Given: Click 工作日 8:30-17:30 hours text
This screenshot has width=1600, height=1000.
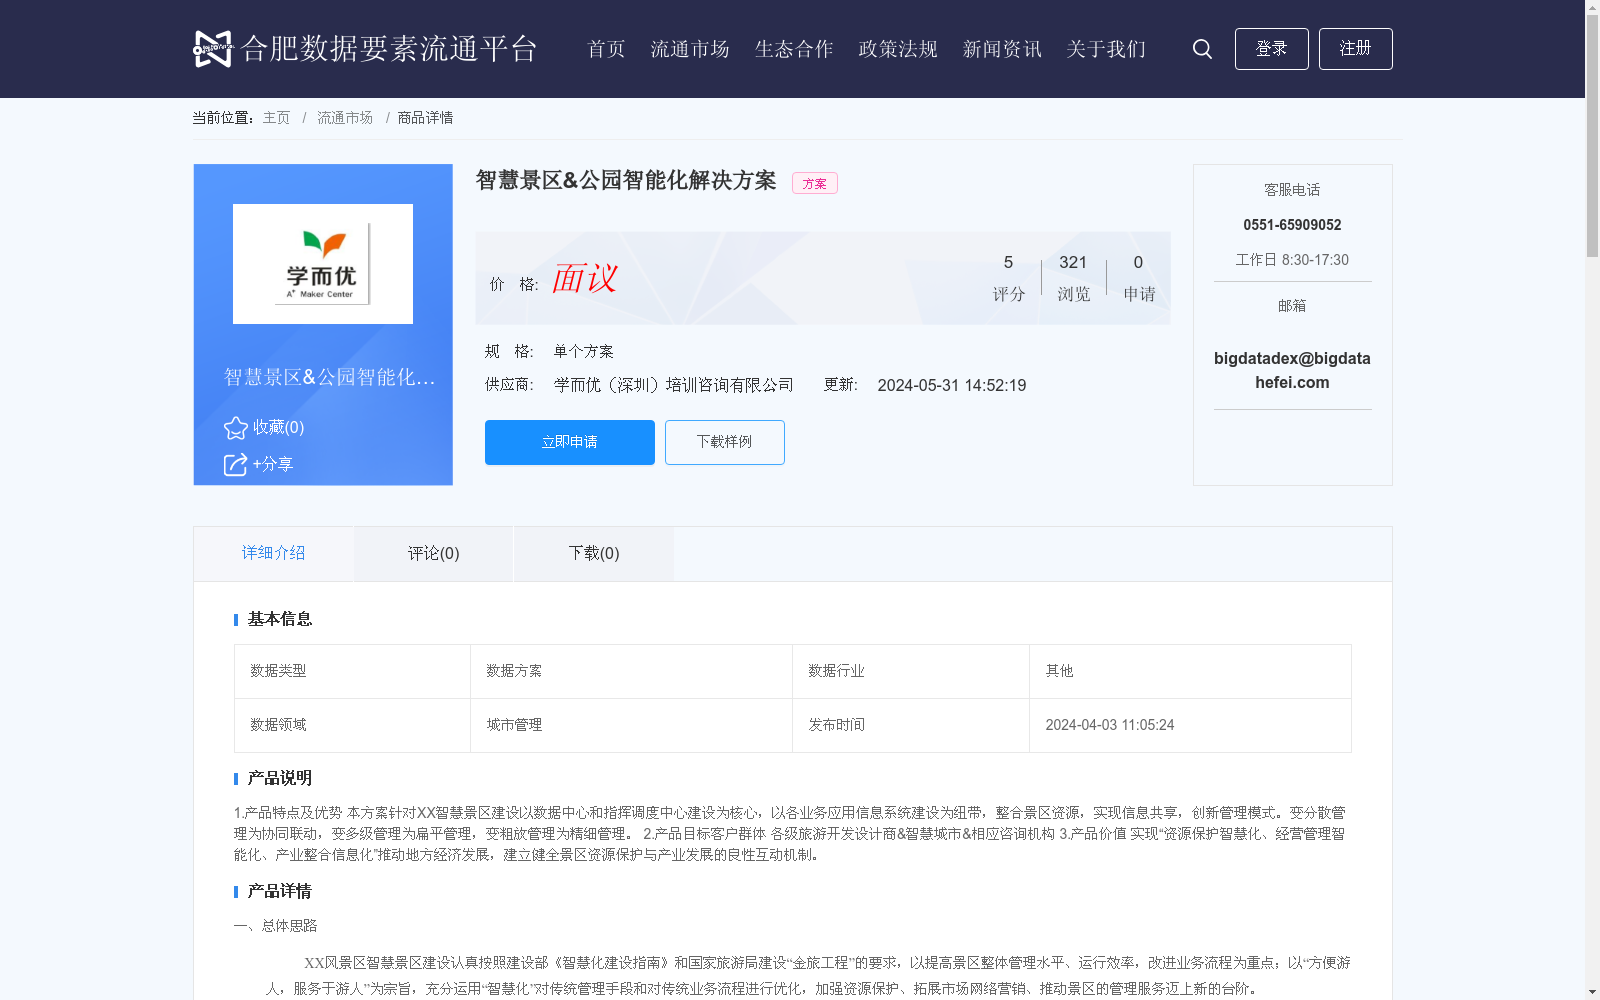Looking at the screenshot, I should click(x=1292, y=260).
